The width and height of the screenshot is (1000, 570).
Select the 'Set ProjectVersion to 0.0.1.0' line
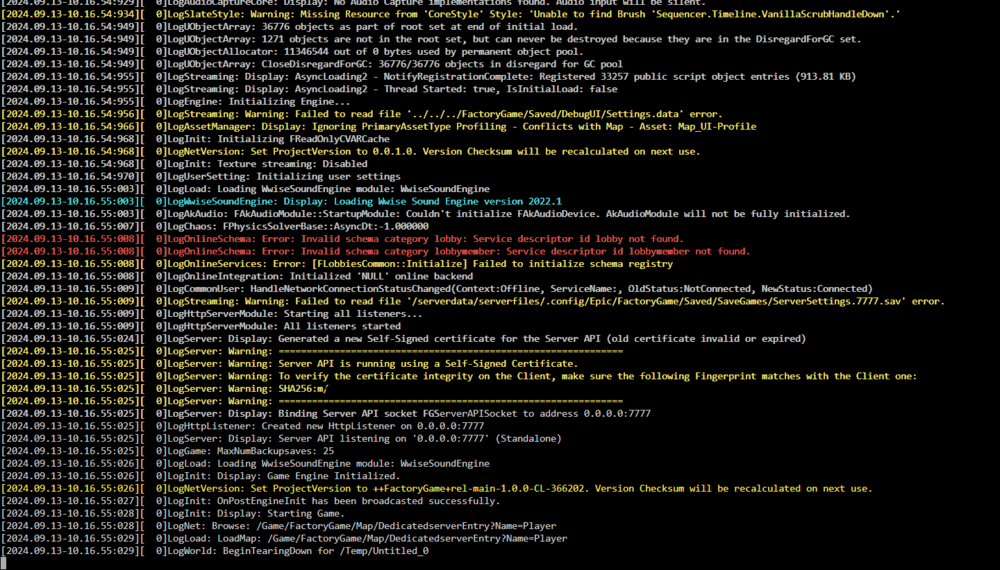coord(351,151)
